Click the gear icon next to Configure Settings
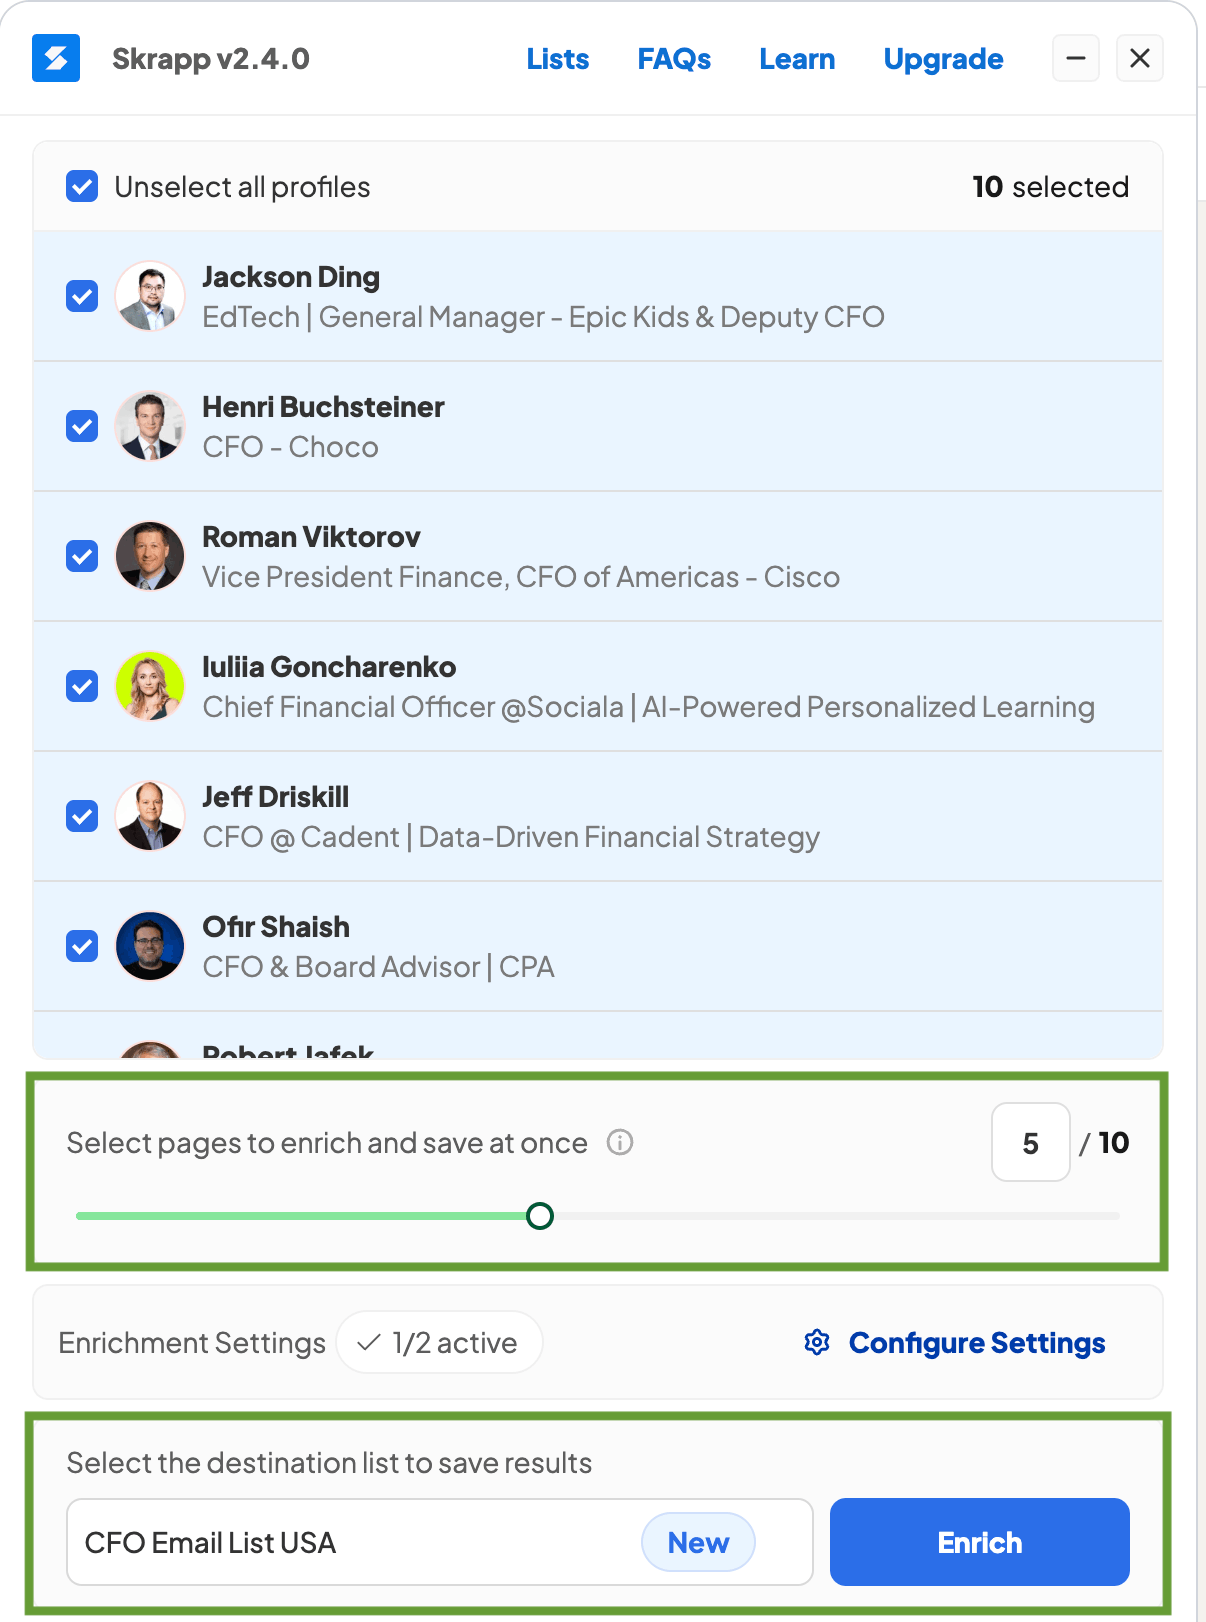 click(817, 1342)
